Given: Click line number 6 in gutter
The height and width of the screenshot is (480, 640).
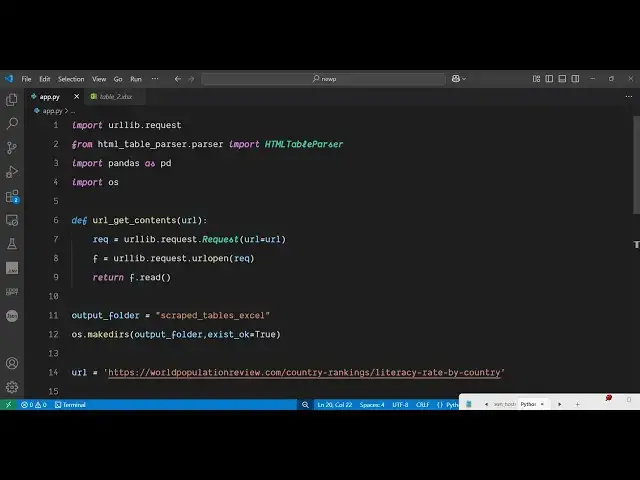Looking at the screenshot, I should [x=56, y=220].
